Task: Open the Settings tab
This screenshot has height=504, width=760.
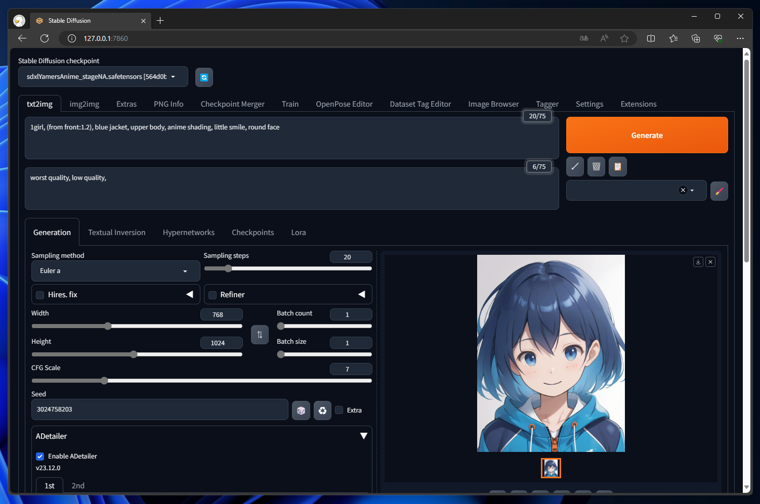Action: point(589,104)
